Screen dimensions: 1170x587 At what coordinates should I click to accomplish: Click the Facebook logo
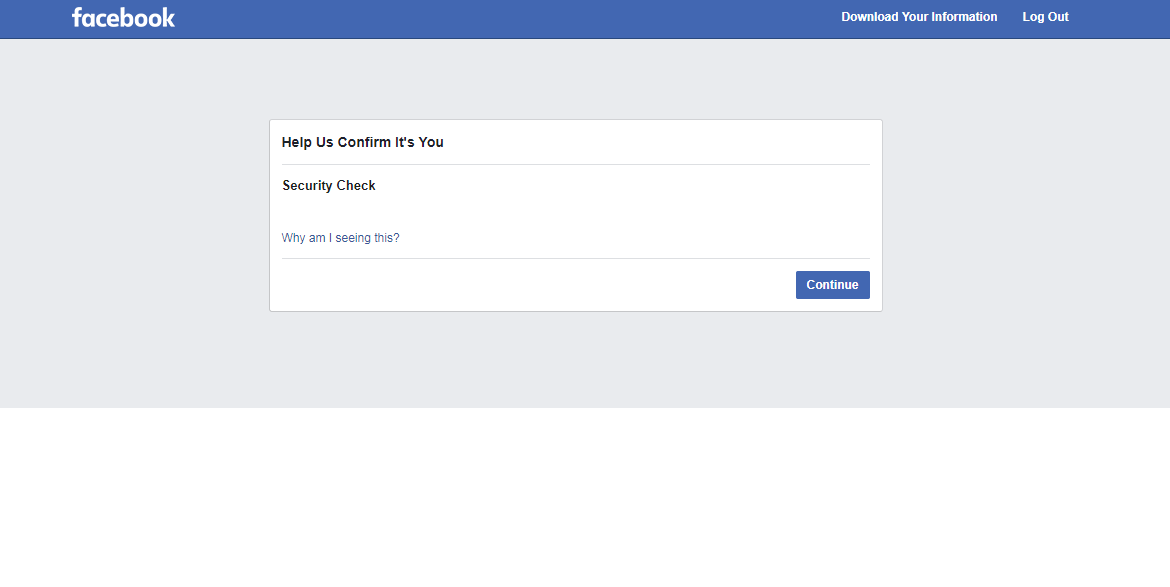[123, 17]
